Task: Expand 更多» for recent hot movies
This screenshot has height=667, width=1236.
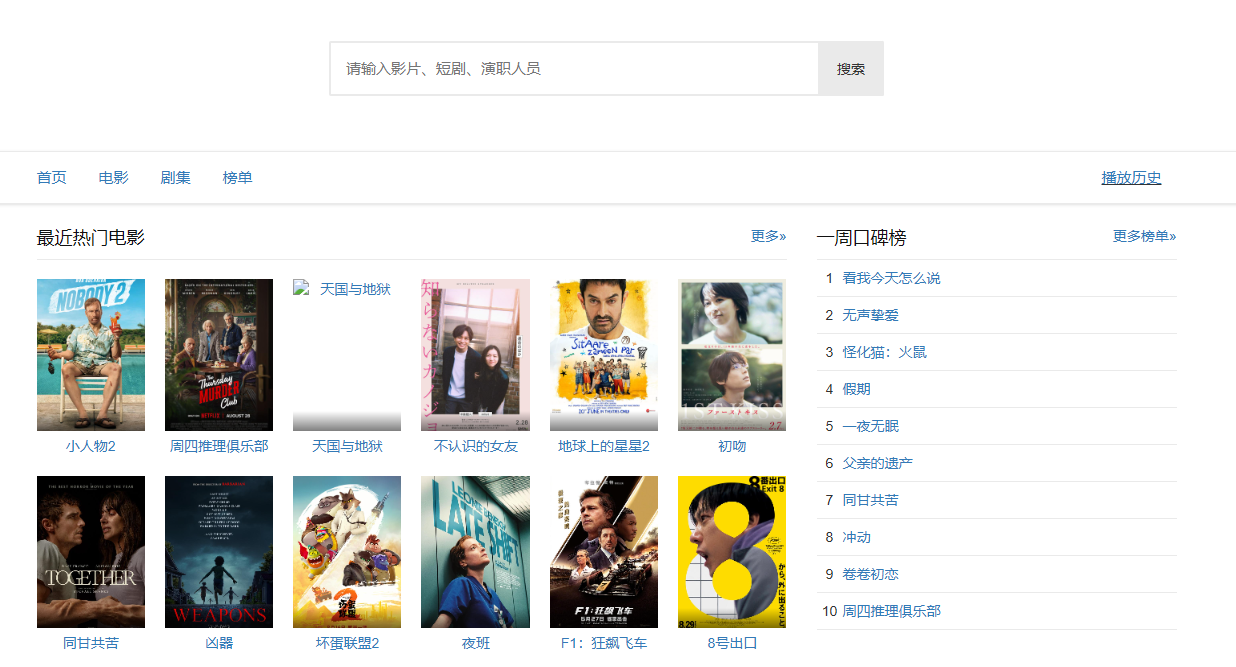Action: [x=768, y=237]
